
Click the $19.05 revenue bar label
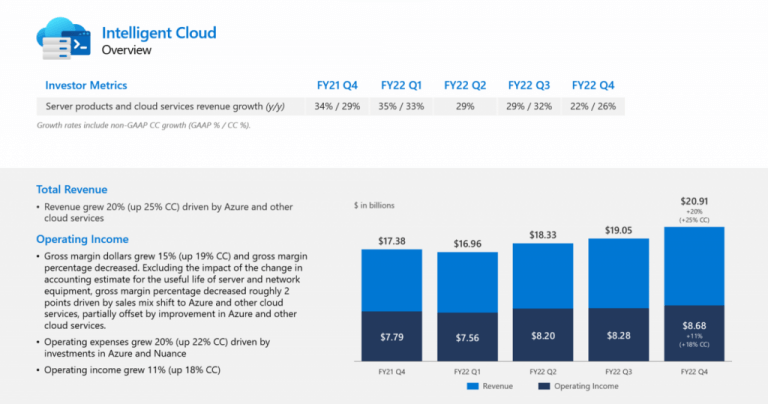pos(618,230)
